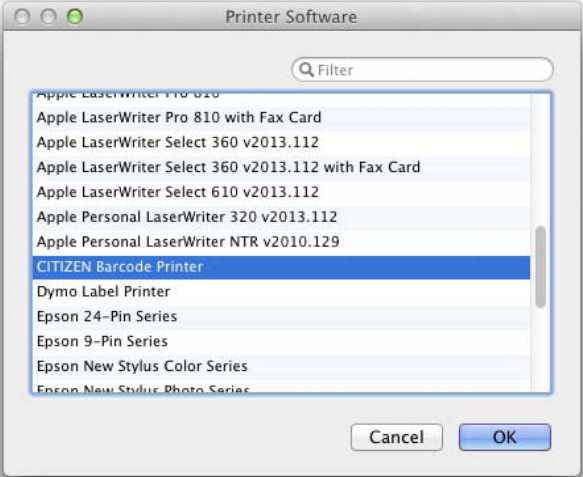The height and width of the screenshot is (477, 583).
Task: Click the Cancel button
Action: click(397, 437)
